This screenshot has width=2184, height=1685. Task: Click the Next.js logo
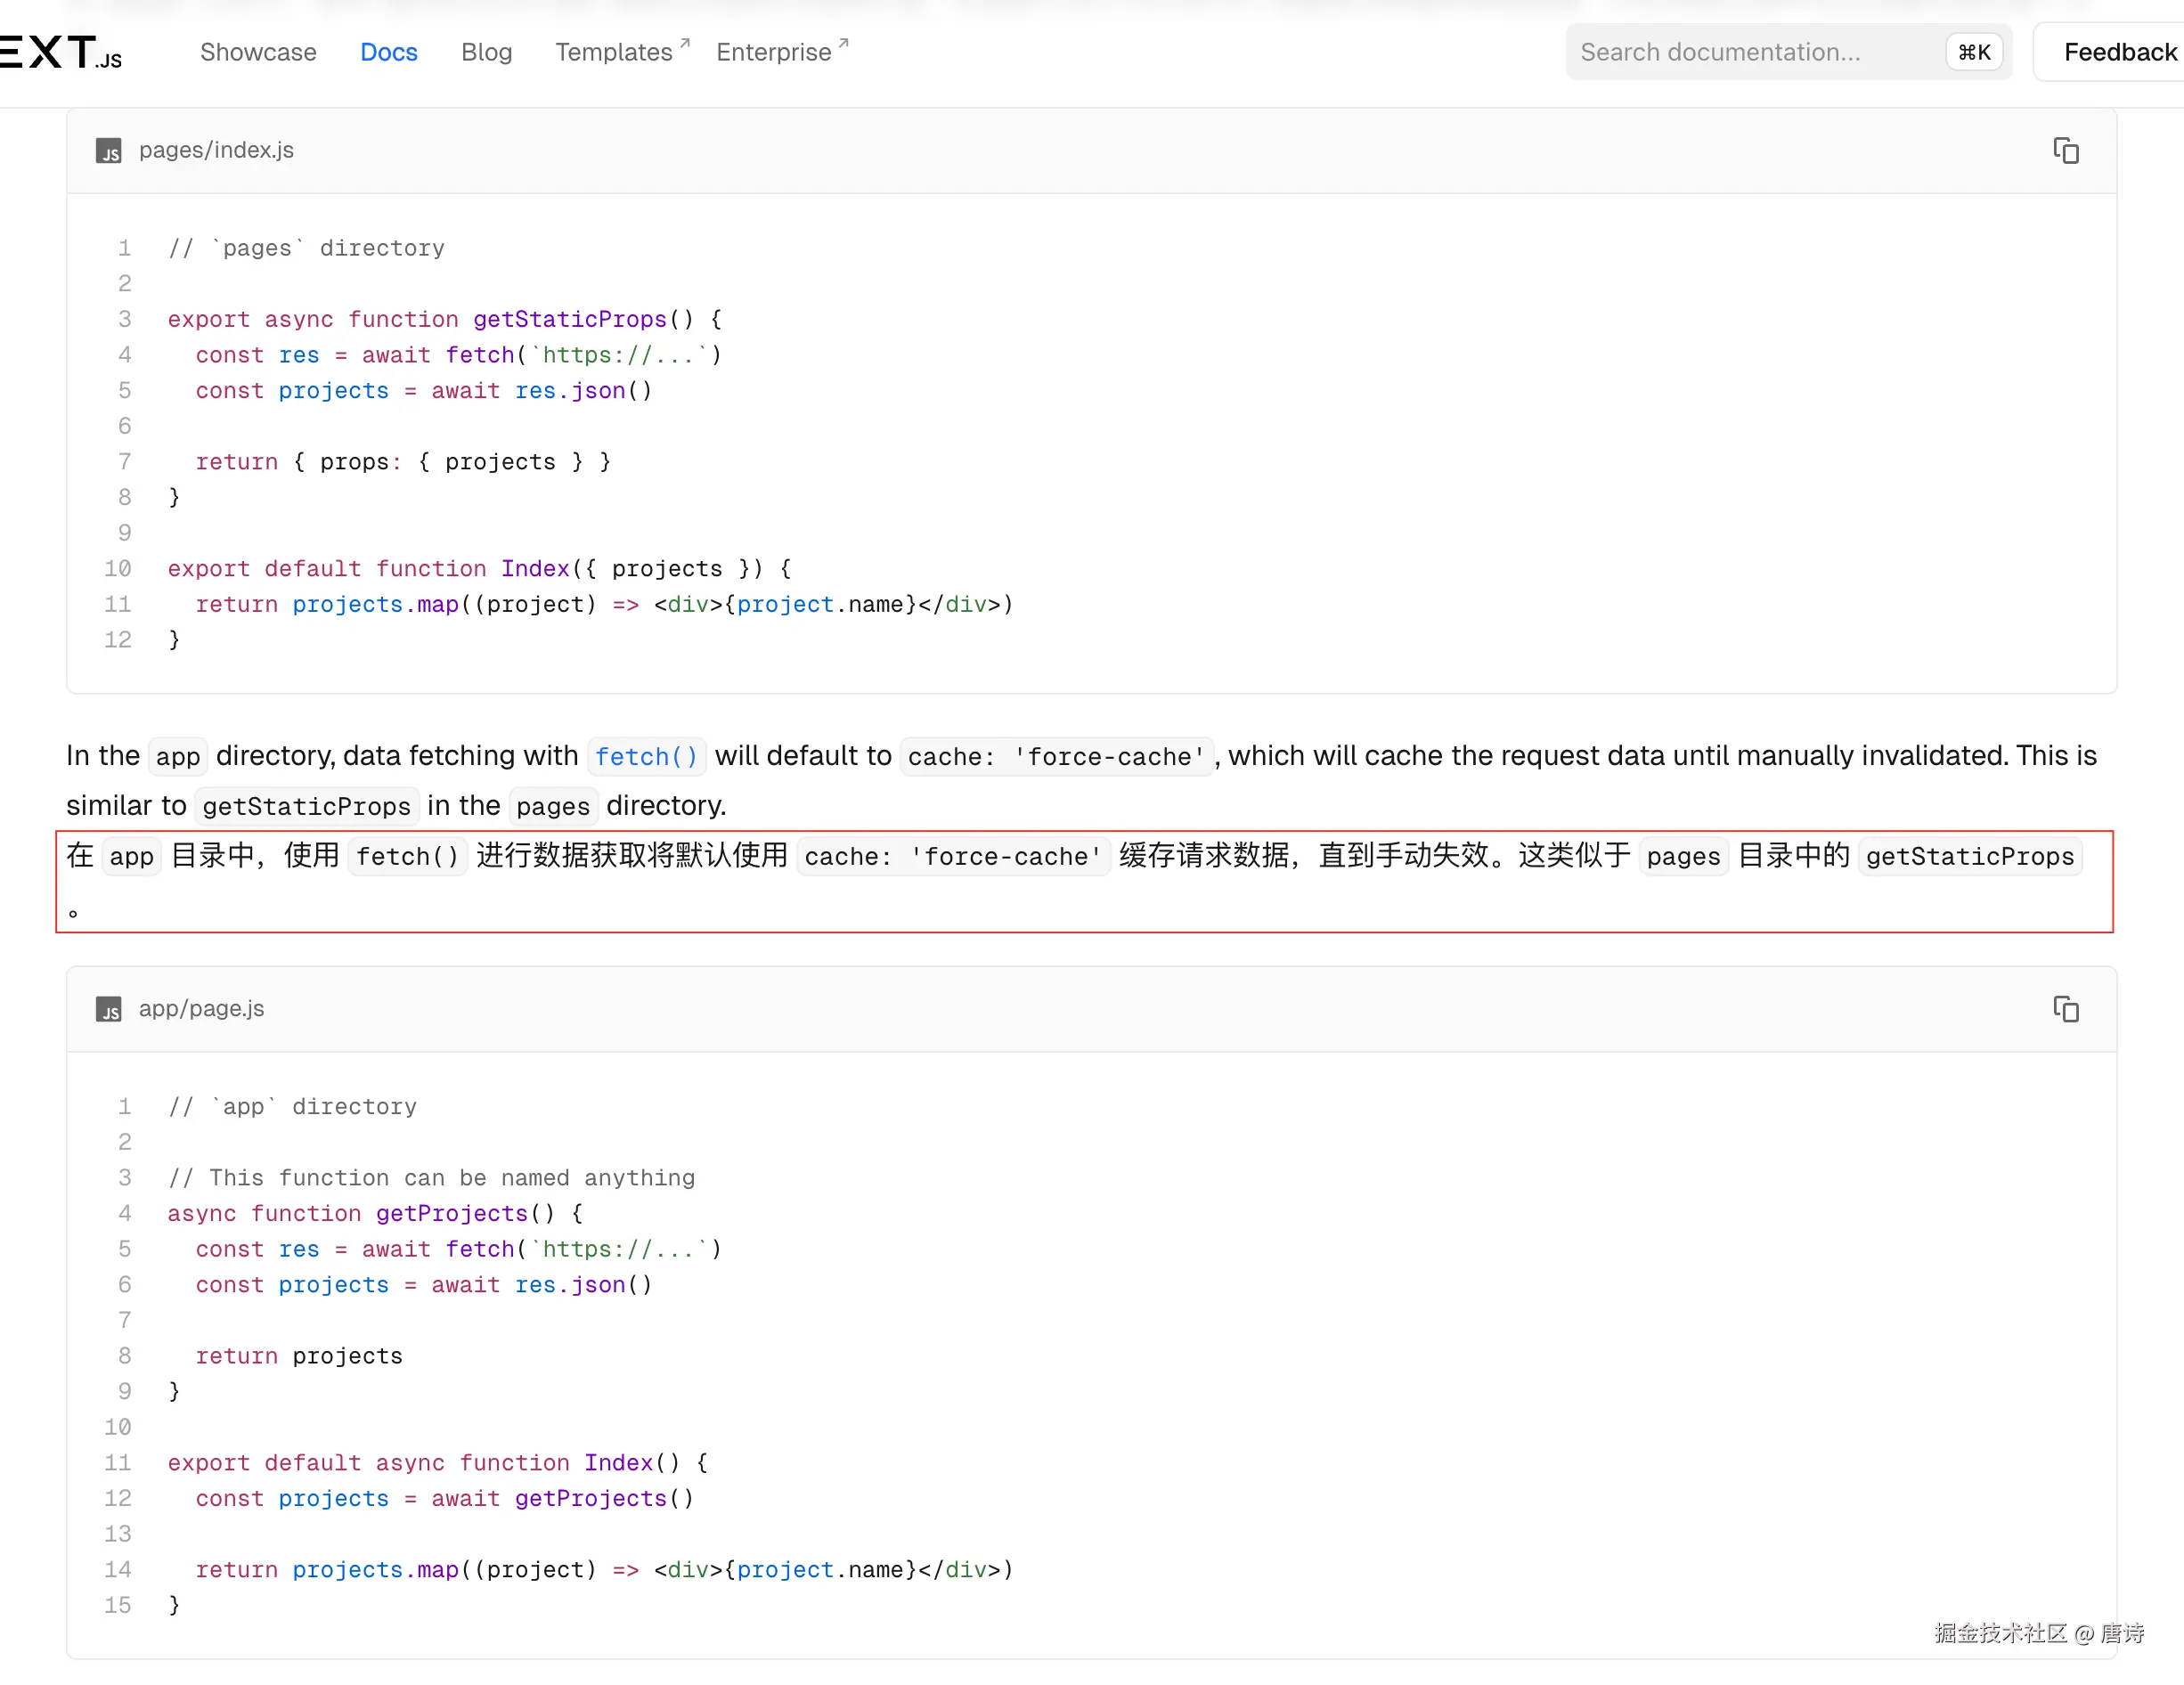[x=60, y=52]
